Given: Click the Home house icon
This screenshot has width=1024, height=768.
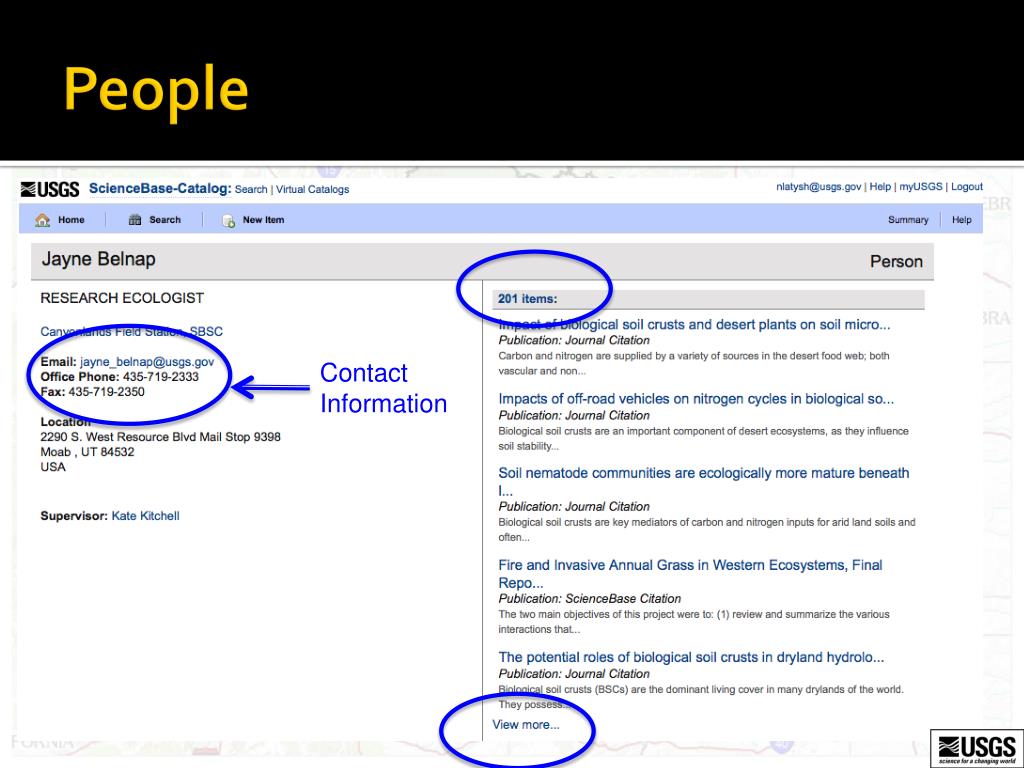Looking at the screenshot, I should click(42, 221).
